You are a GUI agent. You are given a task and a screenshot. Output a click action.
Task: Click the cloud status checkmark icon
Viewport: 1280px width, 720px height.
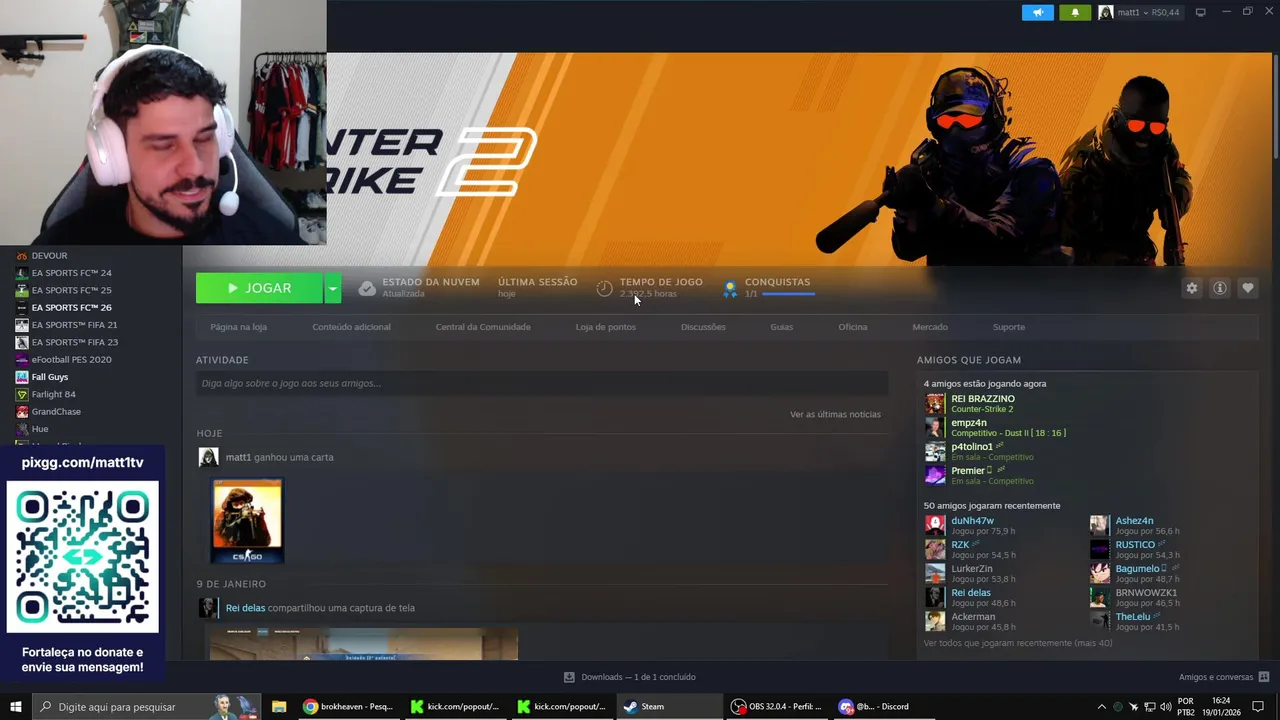pyautogui.click(x=367, y=288)
